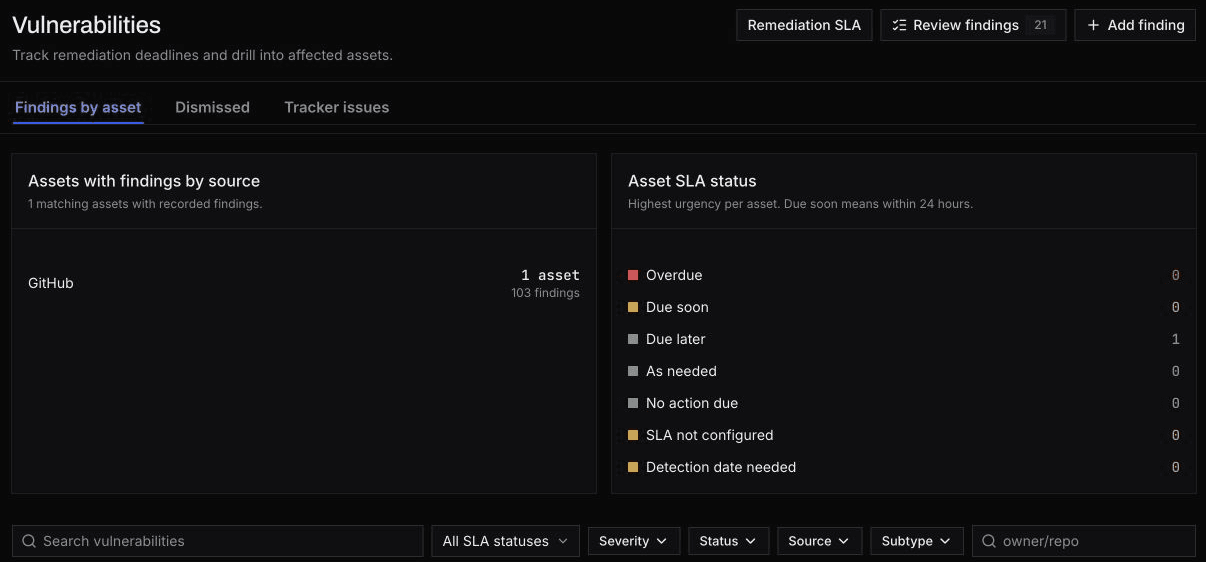Open the Tracker issues tab
The height and width of the screenshot is (562, 1206).
point(336,107)
